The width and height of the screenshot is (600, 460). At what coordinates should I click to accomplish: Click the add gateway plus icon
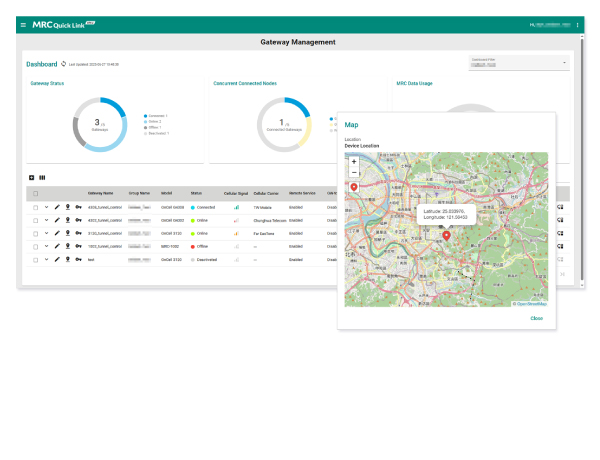click(31, 177)
